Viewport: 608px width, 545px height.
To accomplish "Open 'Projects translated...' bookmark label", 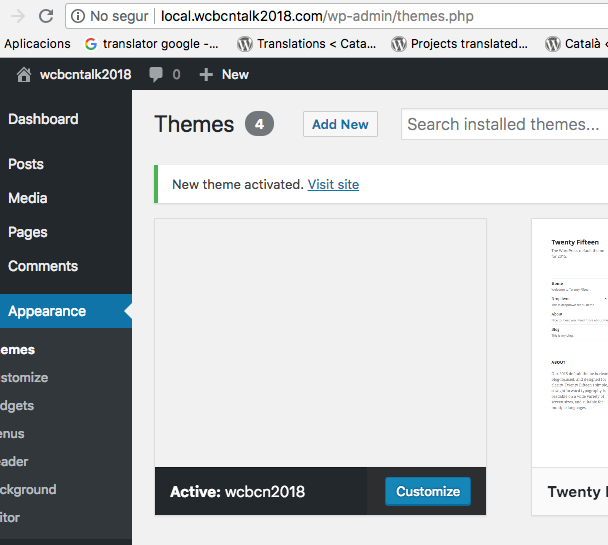I will tap(469, 44).
